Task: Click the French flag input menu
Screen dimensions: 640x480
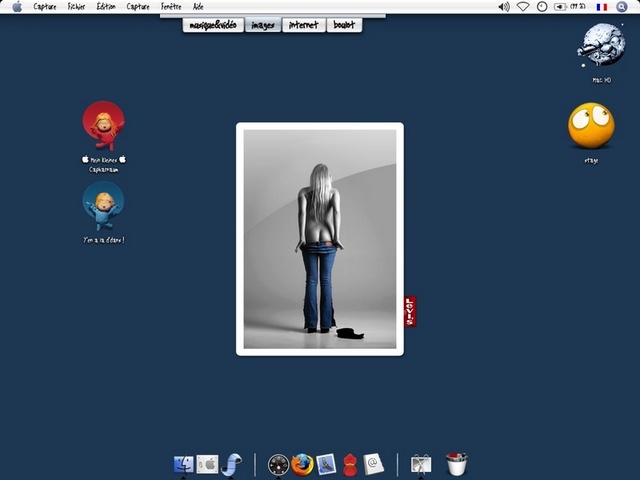Action: point(602,6)
